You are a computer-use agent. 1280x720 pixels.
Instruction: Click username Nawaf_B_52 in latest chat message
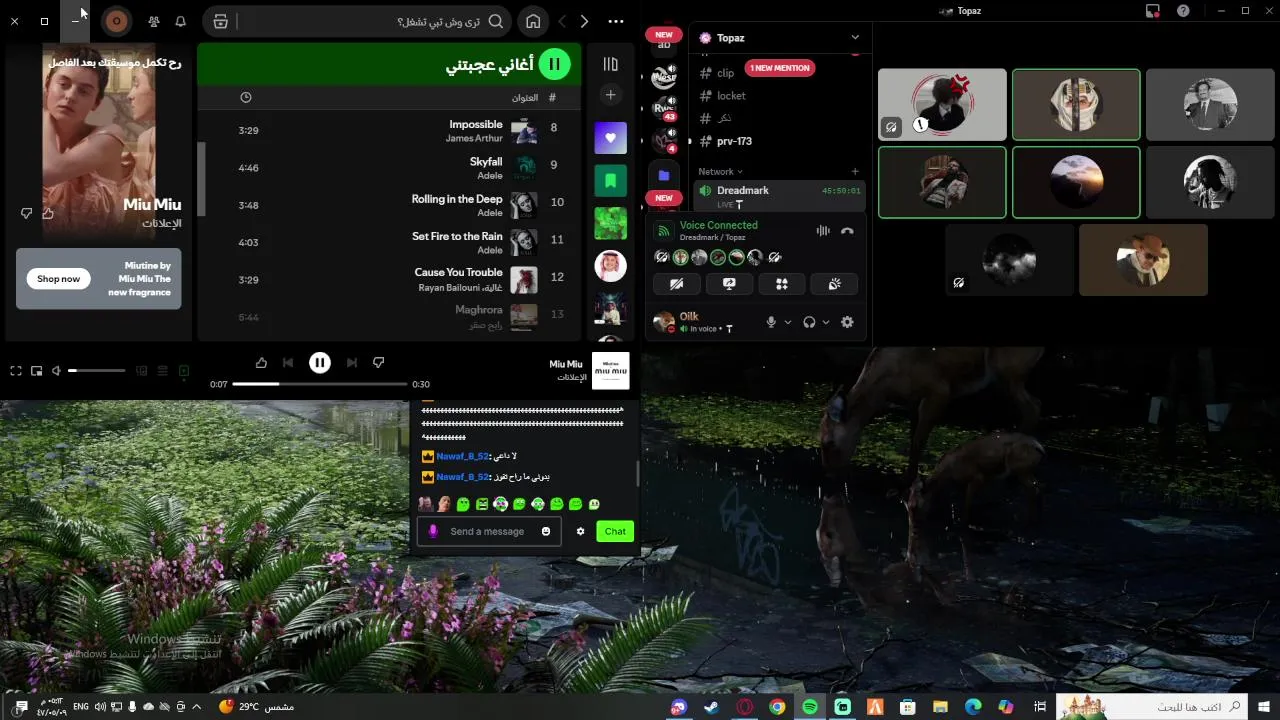pos(463,477)
